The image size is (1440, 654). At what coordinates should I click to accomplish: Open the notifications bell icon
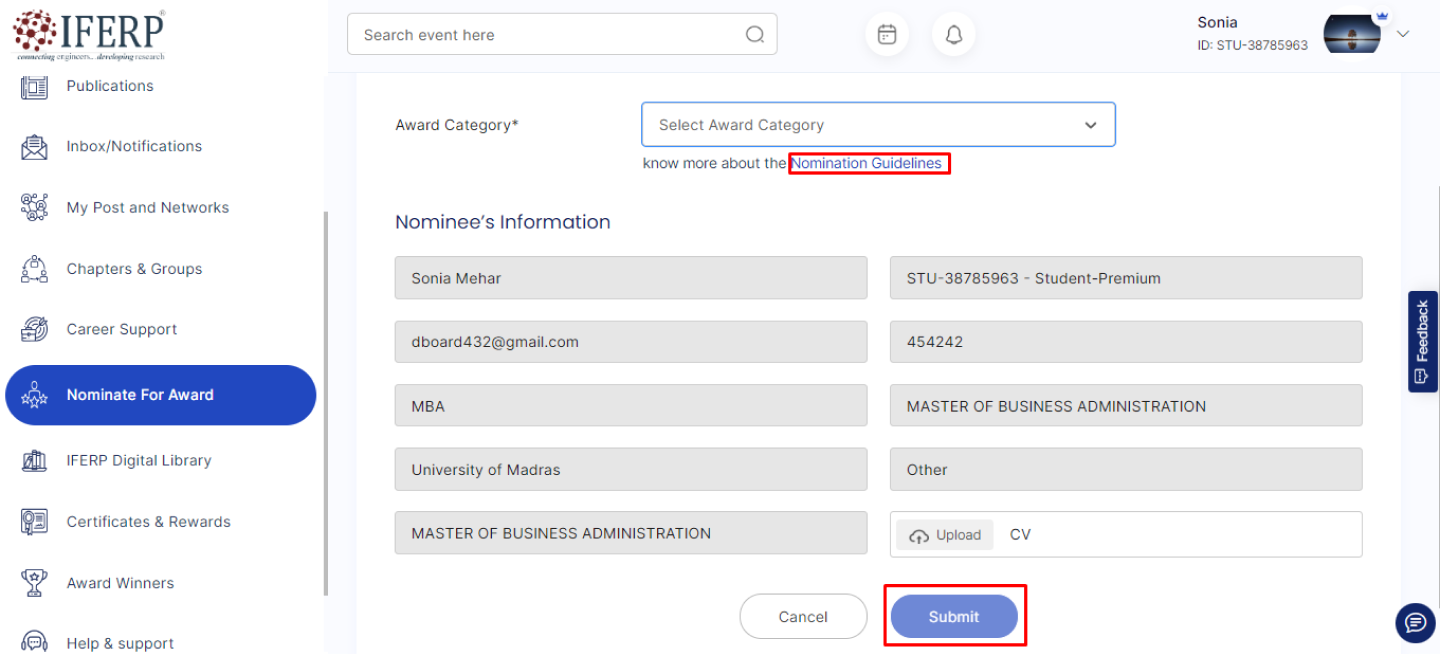953,35
